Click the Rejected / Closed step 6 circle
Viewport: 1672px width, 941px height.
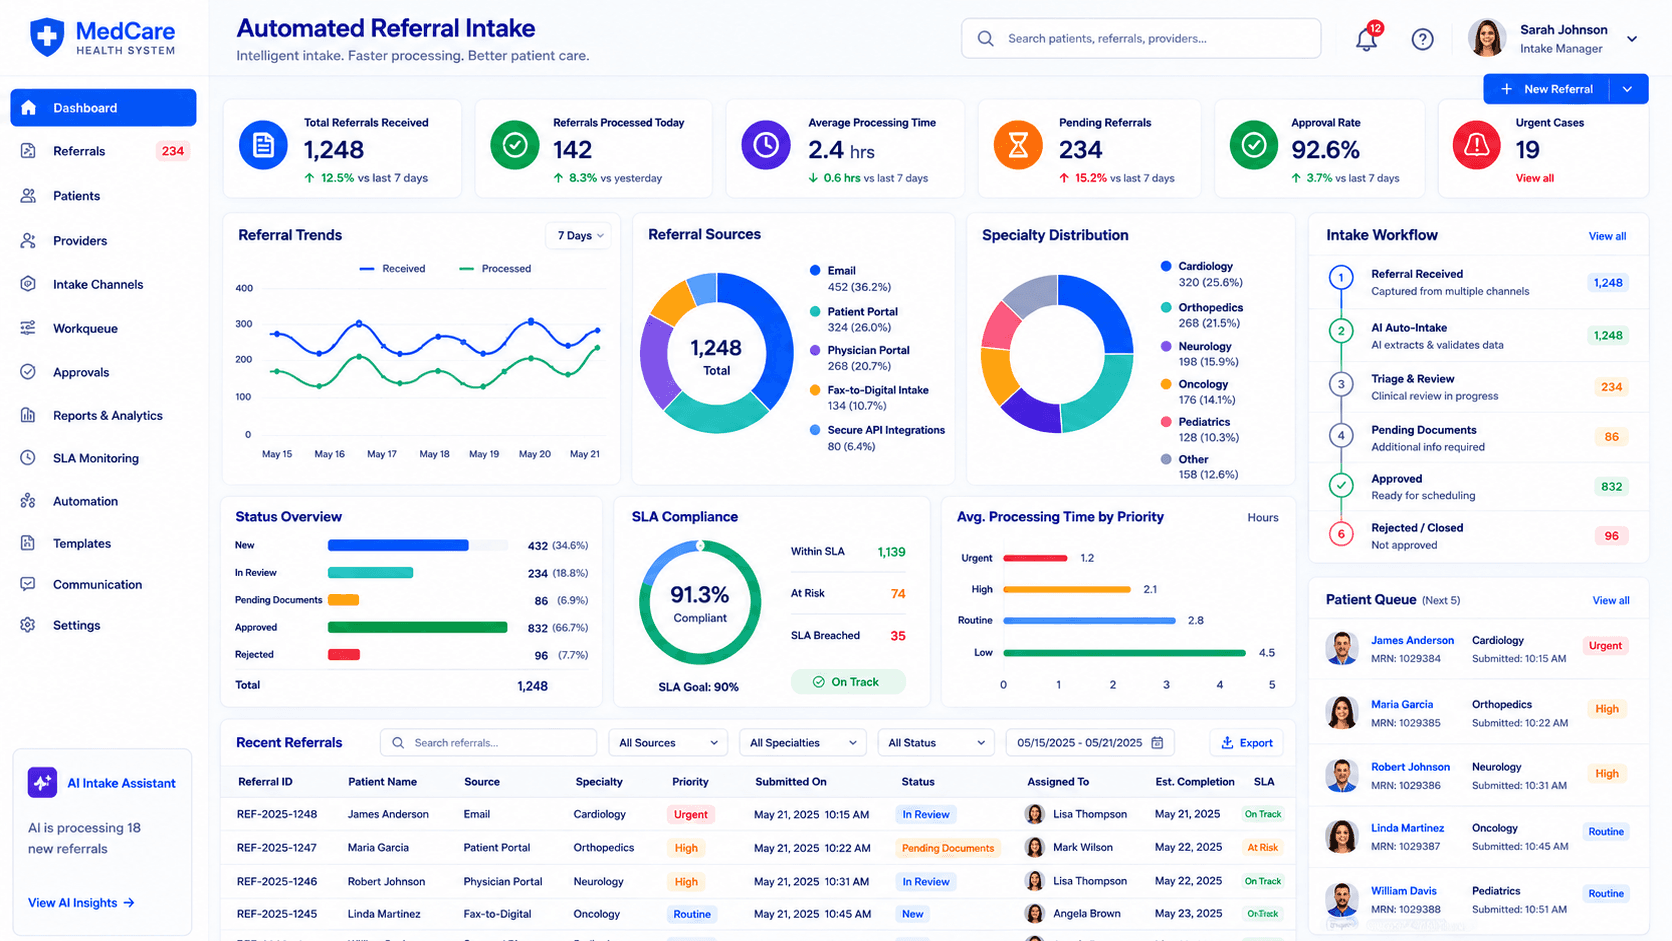click(1341, 534)
